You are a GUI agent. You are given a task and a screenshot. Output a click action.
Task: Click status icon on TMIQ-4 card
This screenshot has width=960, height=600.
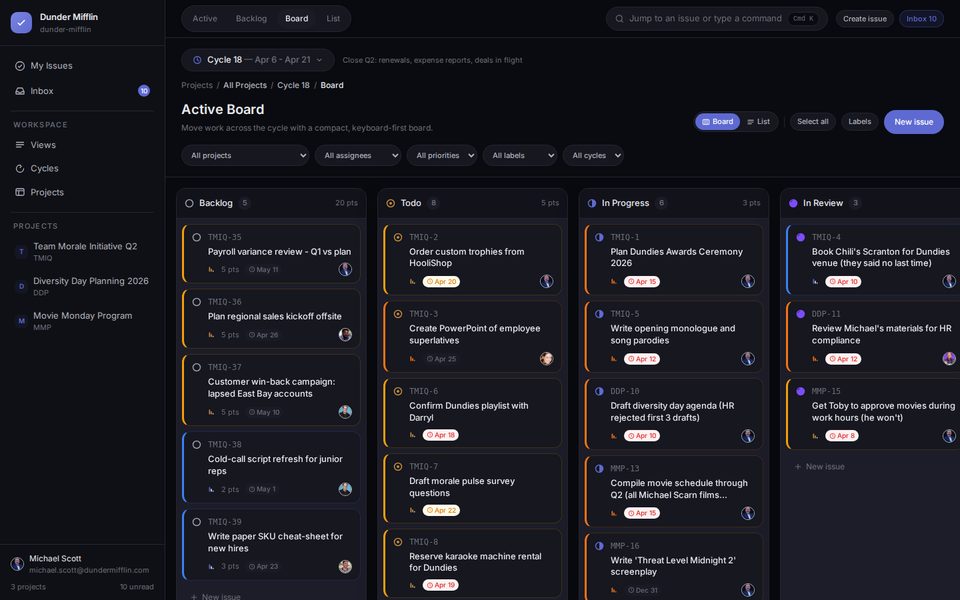(801, 237)
